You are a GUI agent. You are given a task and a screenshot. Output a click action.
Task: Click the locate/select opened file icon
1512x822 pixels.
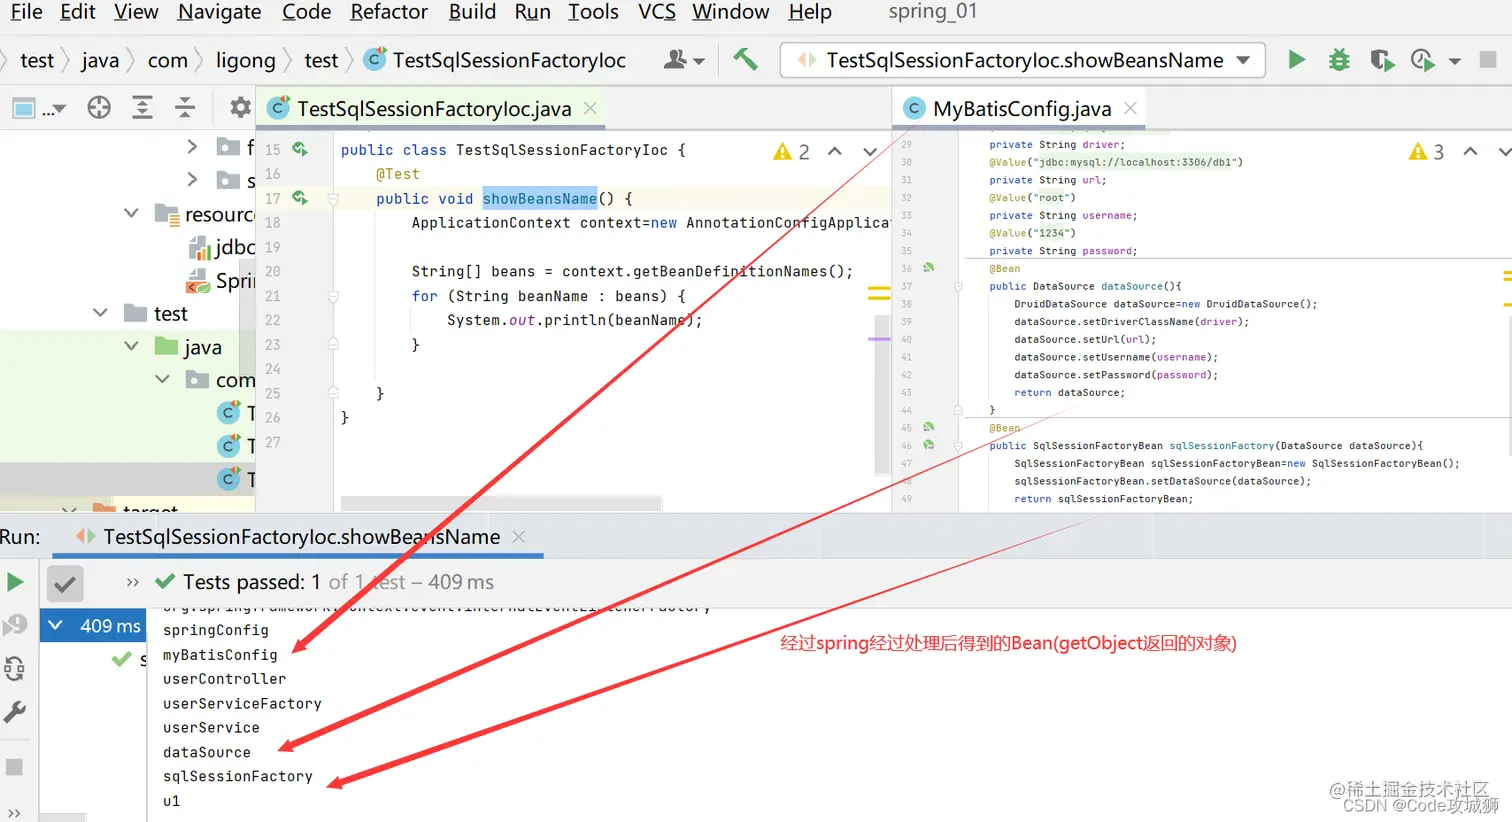[x=99, y=108]
